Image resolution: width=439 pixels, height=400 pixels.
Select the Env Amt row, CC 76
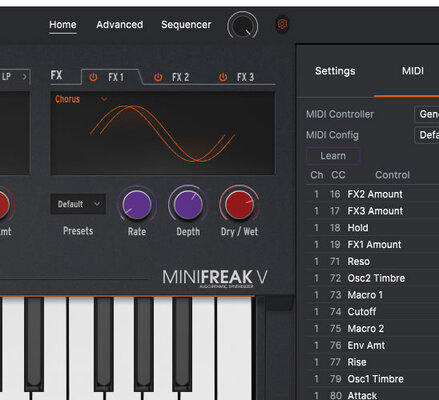click(x=372, y=345)
